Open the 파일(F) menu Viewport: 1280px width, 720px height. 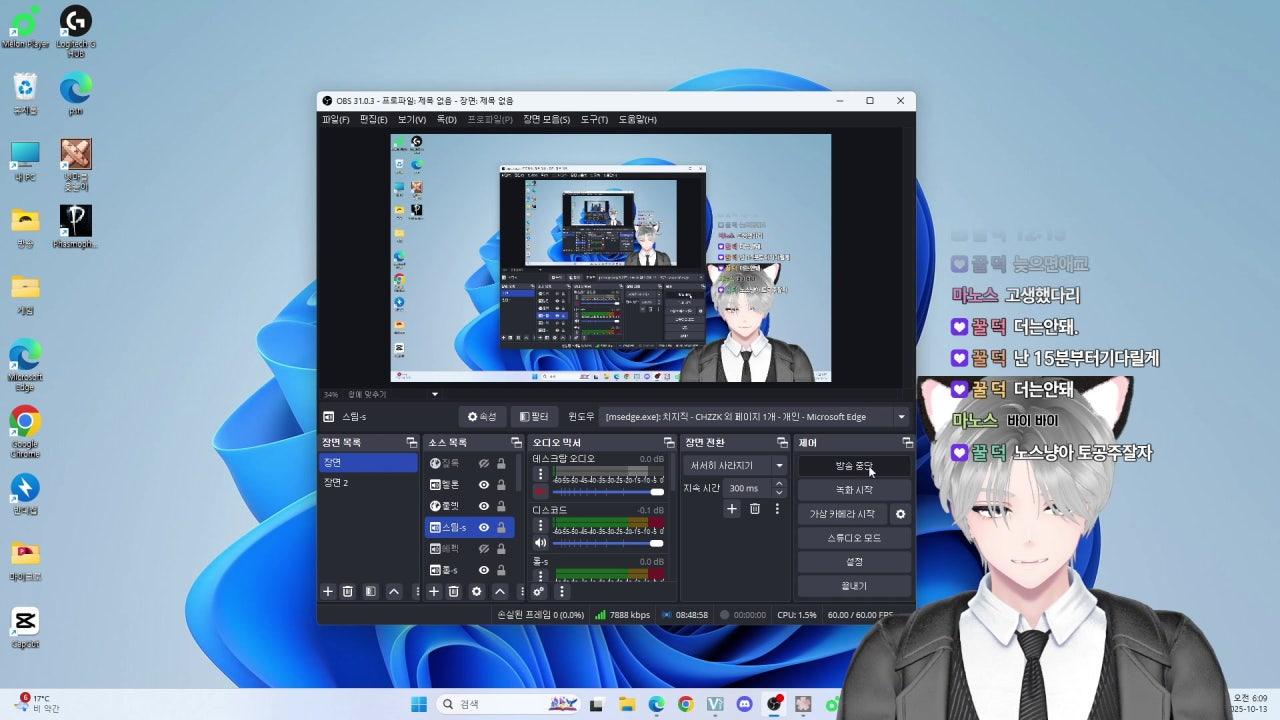click(335, 120)
